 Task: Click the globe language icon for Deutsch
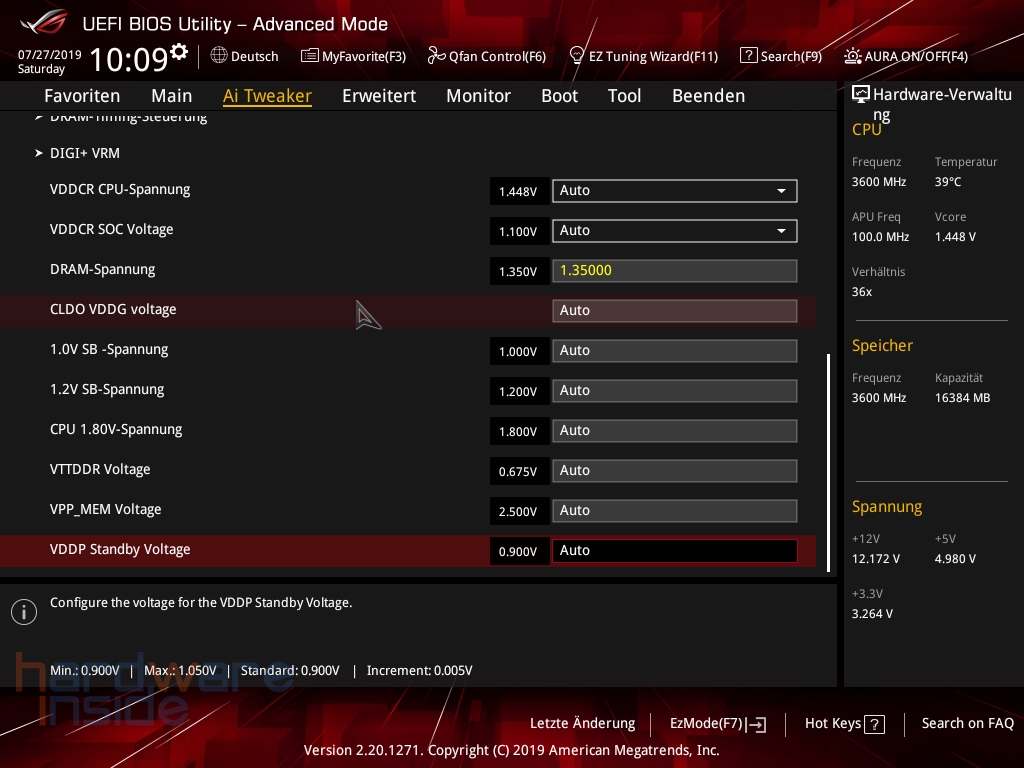tap(219, 56)
